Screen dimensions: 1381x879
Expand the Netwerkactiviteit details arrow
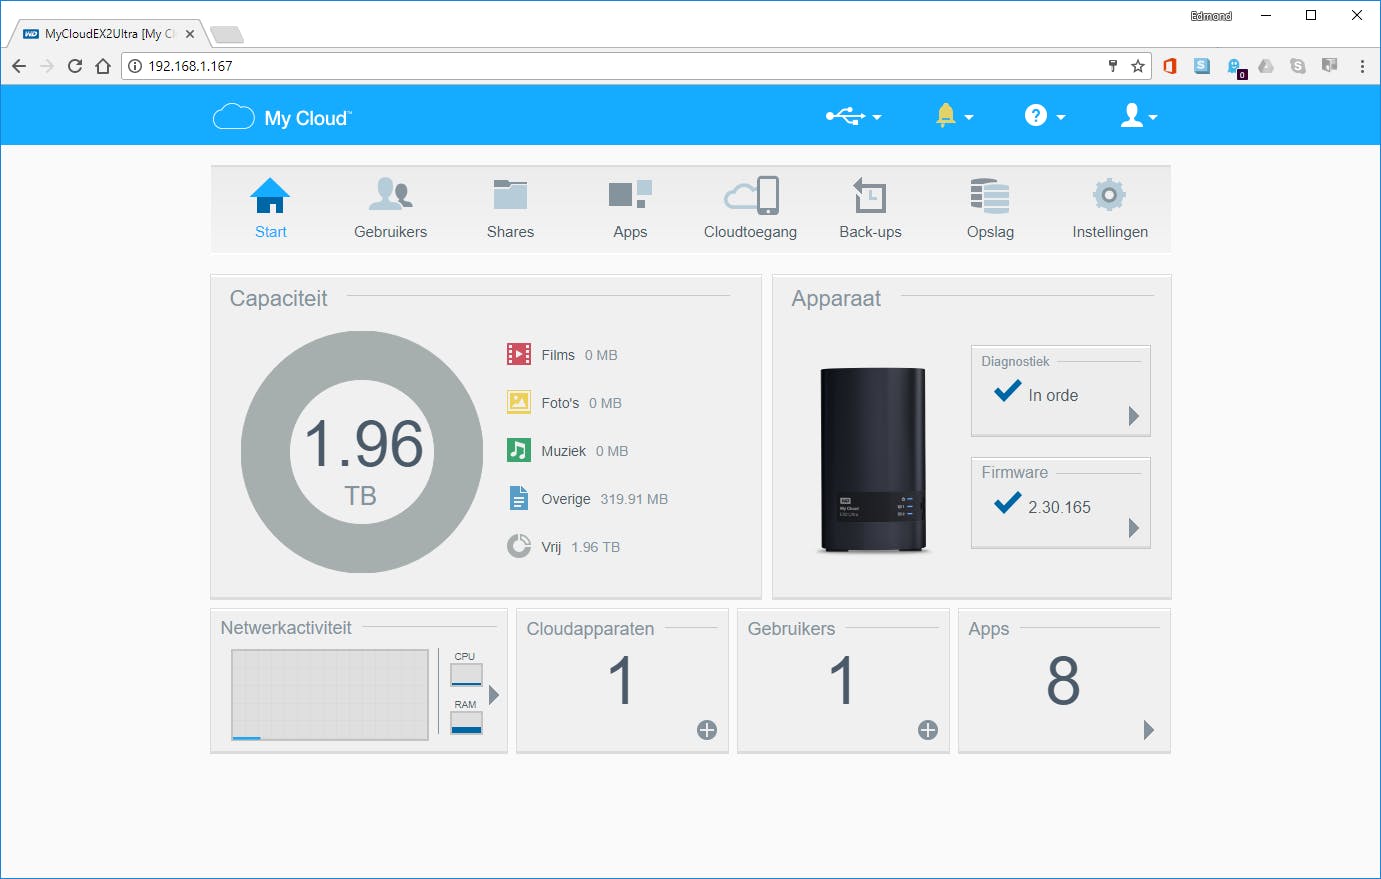[494, 695]
